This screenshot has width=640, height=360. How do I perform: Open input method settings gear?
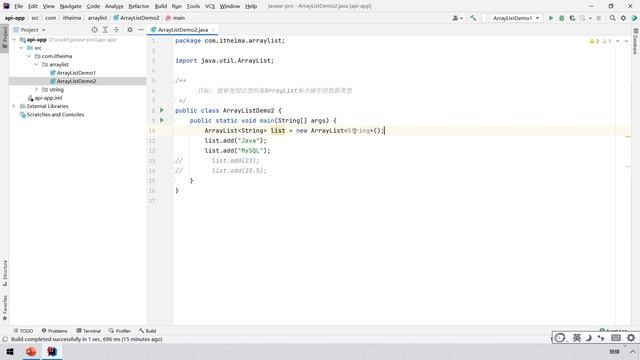pyautogui.click(x=631, y=338)
